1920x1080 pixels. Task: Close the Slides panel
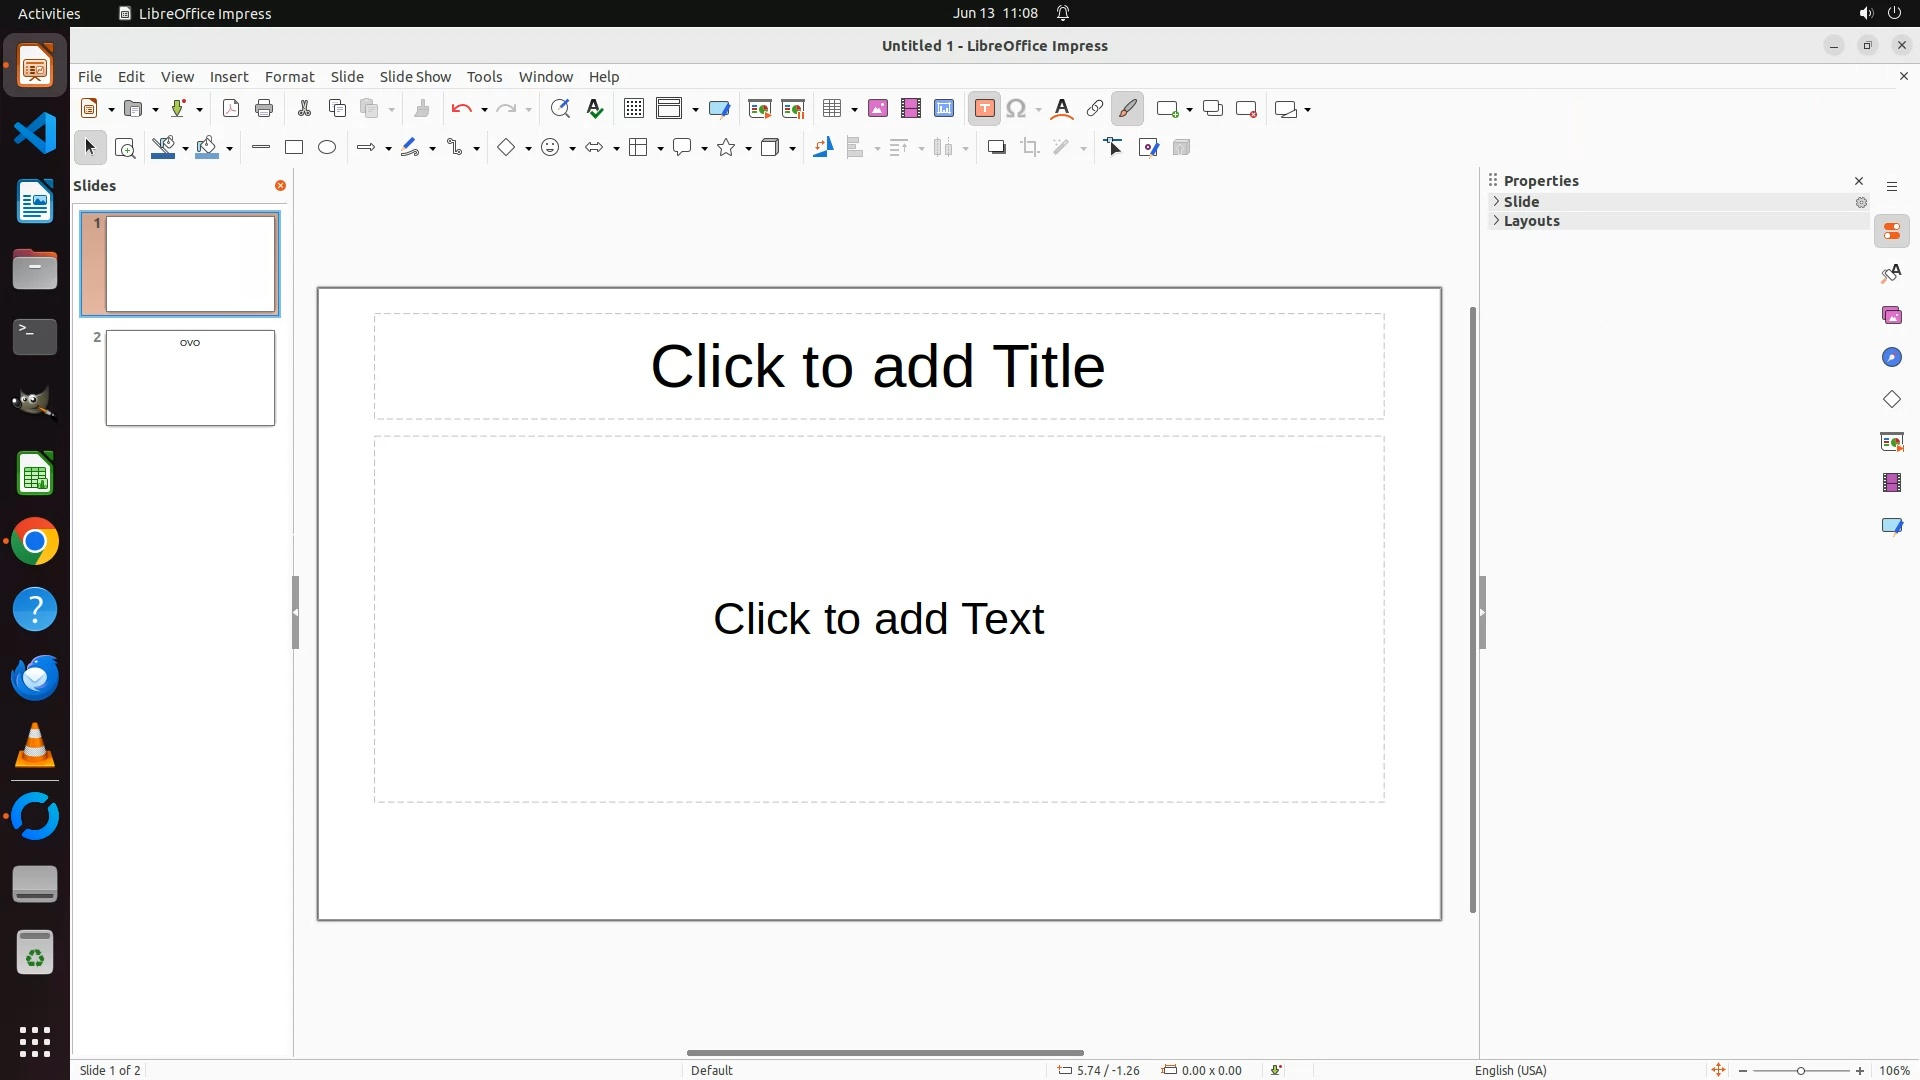pos(280,186)
